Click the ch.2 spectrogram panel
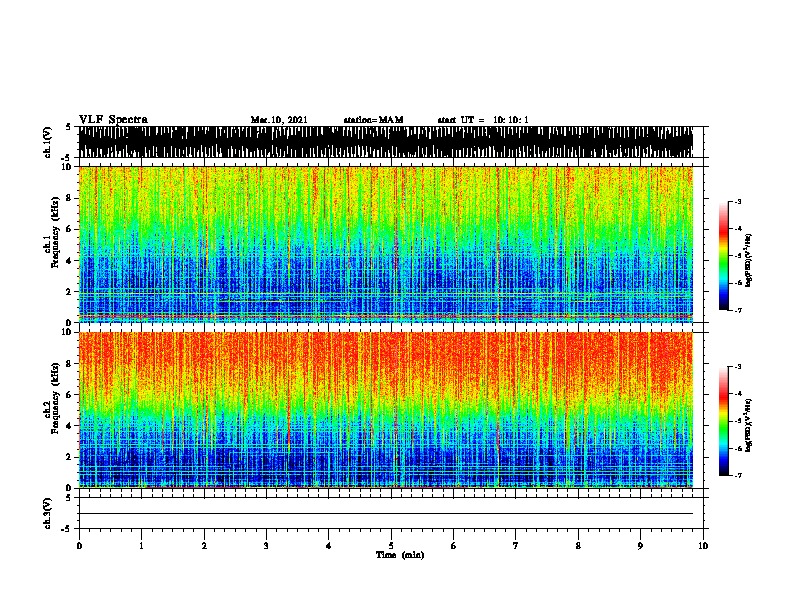Image resolution: width=792 pixels, height=612 pixels. (x=386, y=410)
